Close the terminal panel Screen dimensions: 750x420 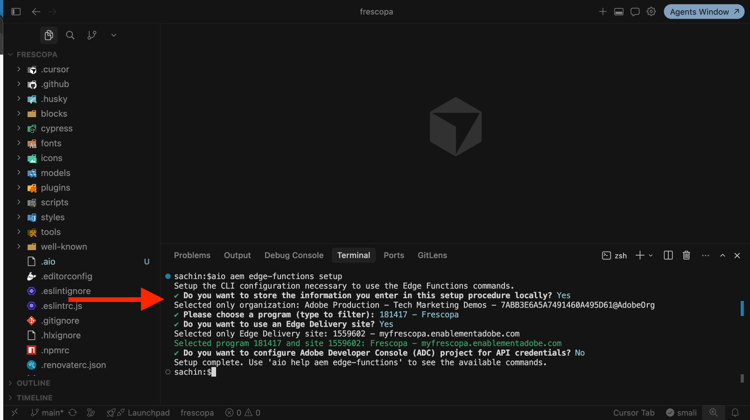tap(737, 256)
